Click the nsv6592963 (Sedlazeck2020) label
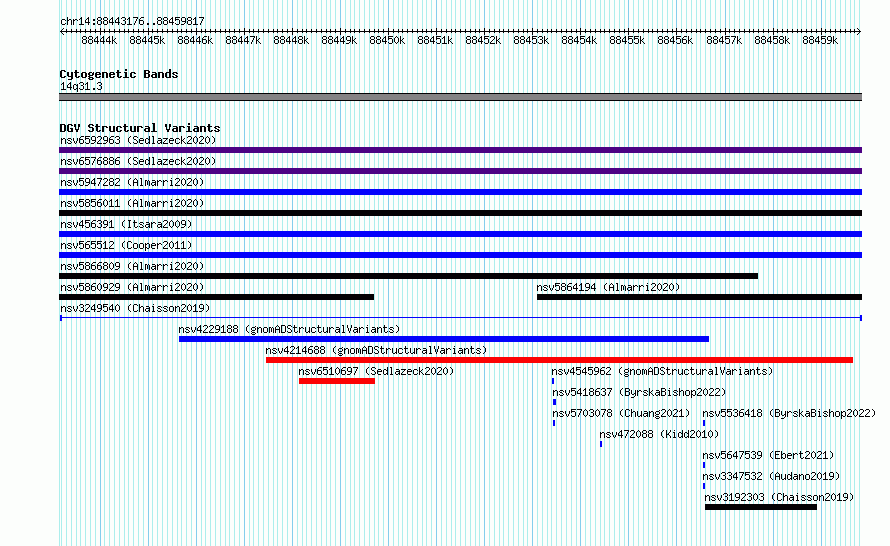This screenshot has height=546, width=890. [x=138, y=140]
